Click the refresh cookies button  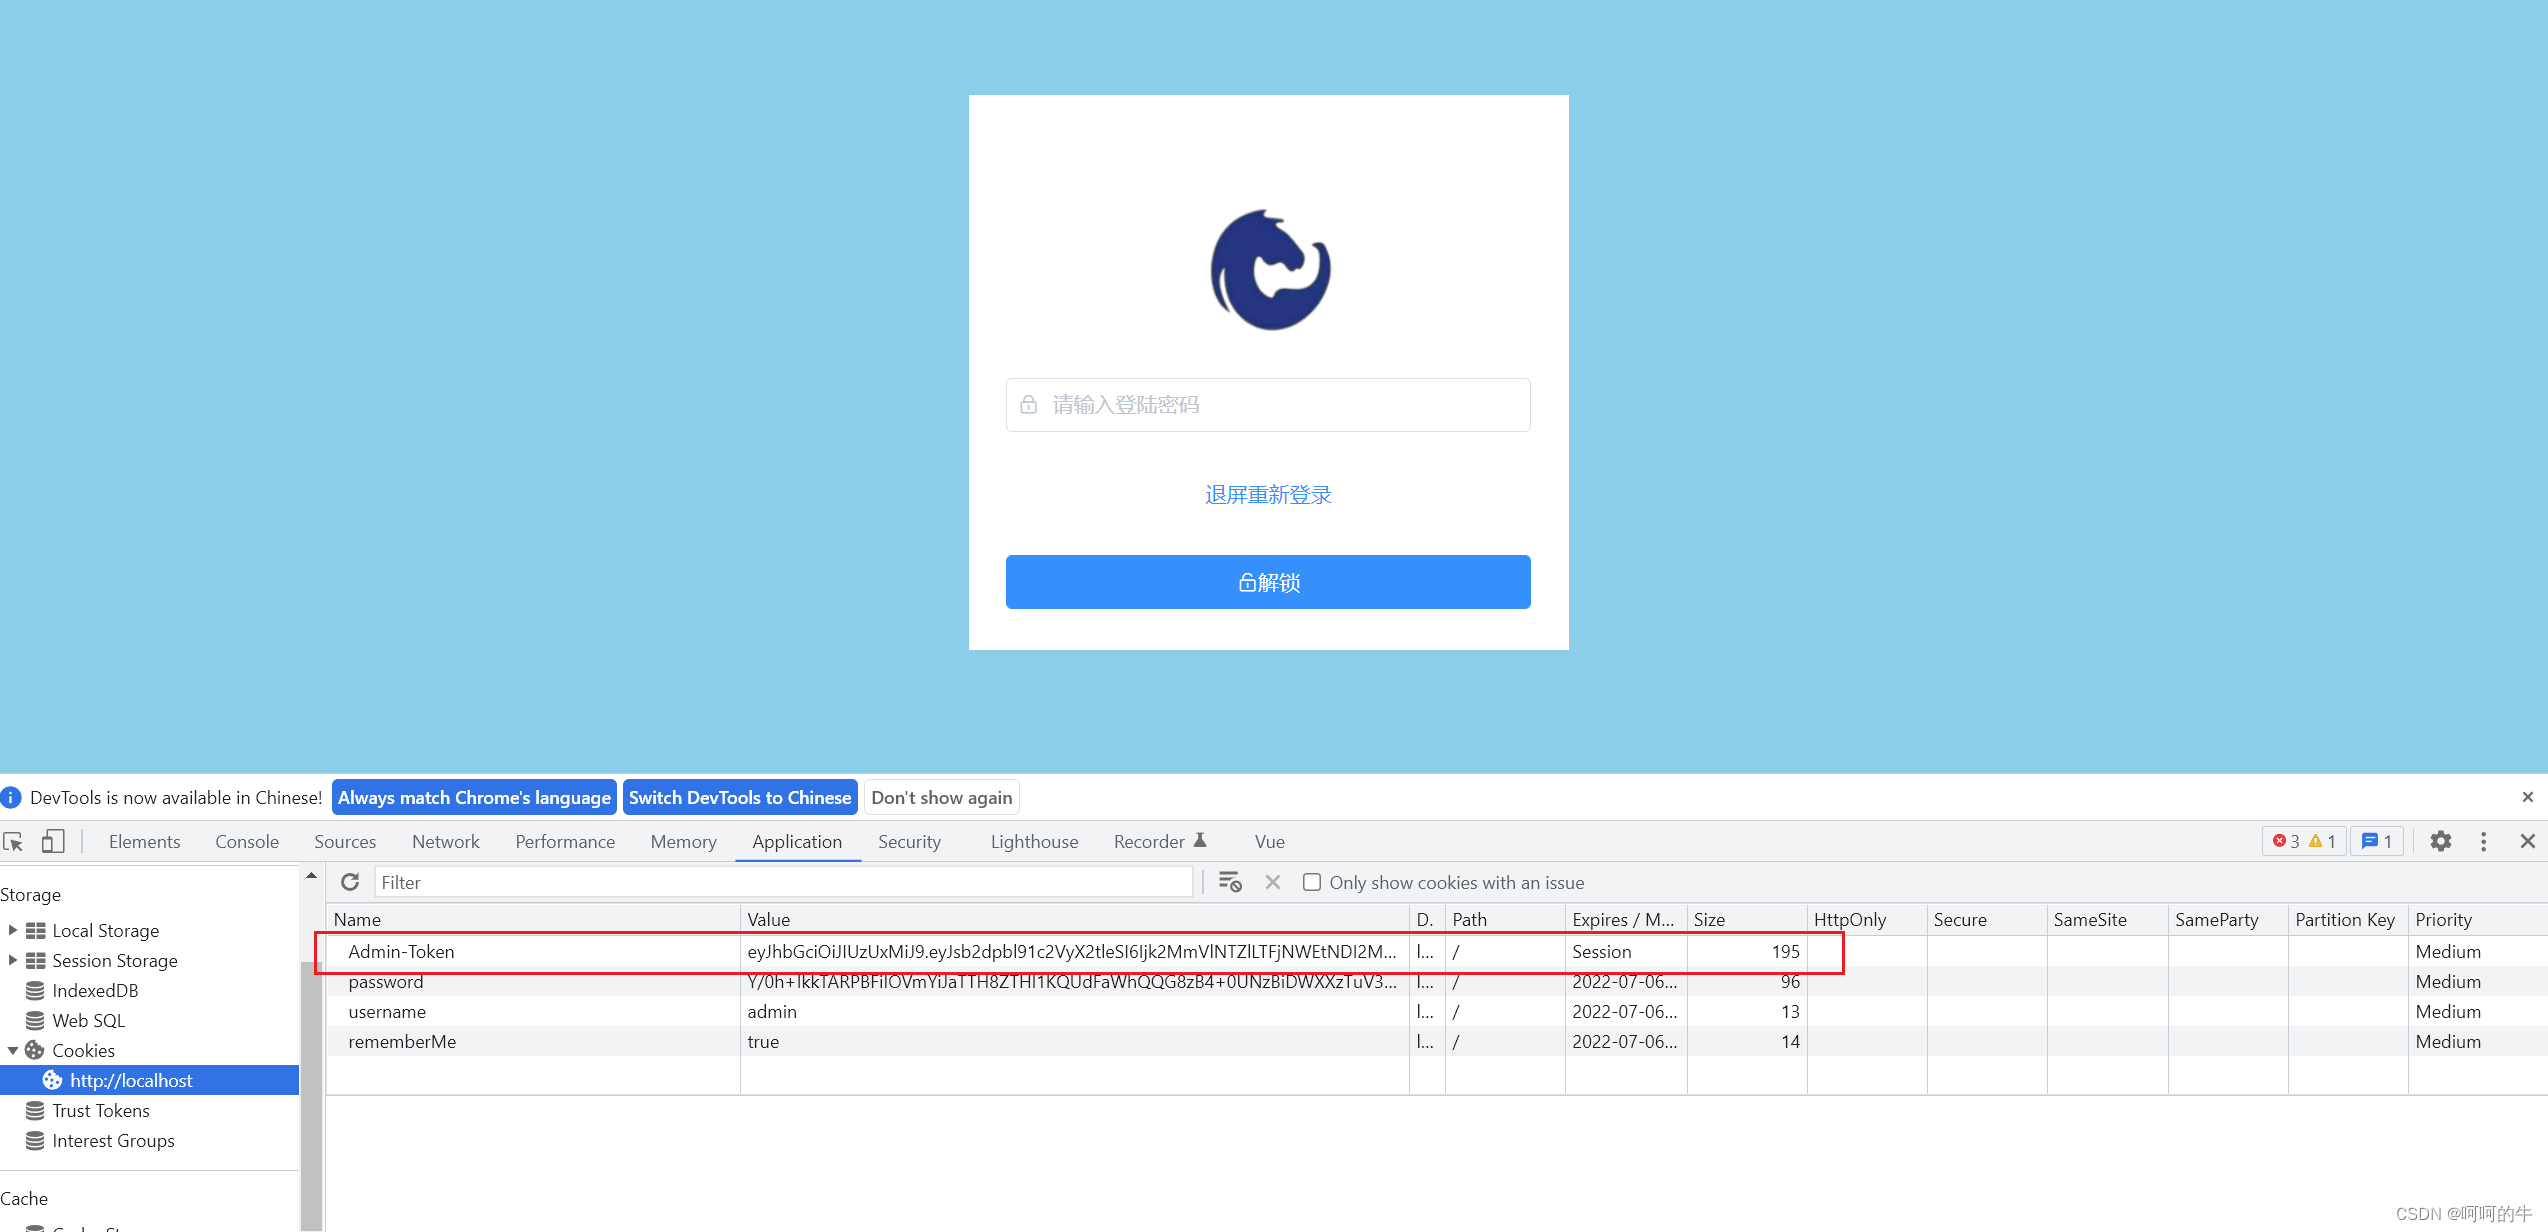tap(349, 883)
